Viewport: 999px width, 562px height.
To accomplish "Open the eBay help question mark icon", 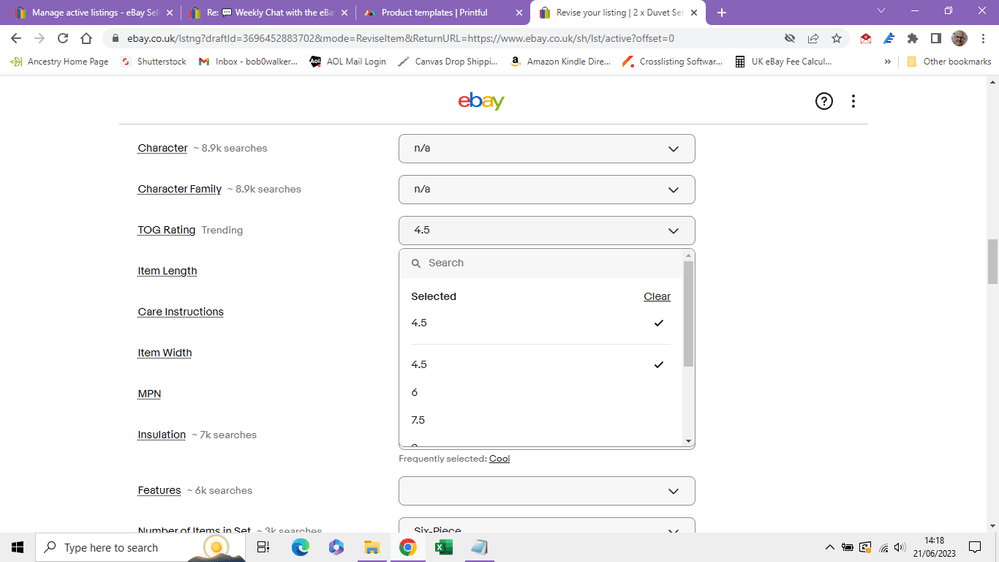I will click(824, 101).
